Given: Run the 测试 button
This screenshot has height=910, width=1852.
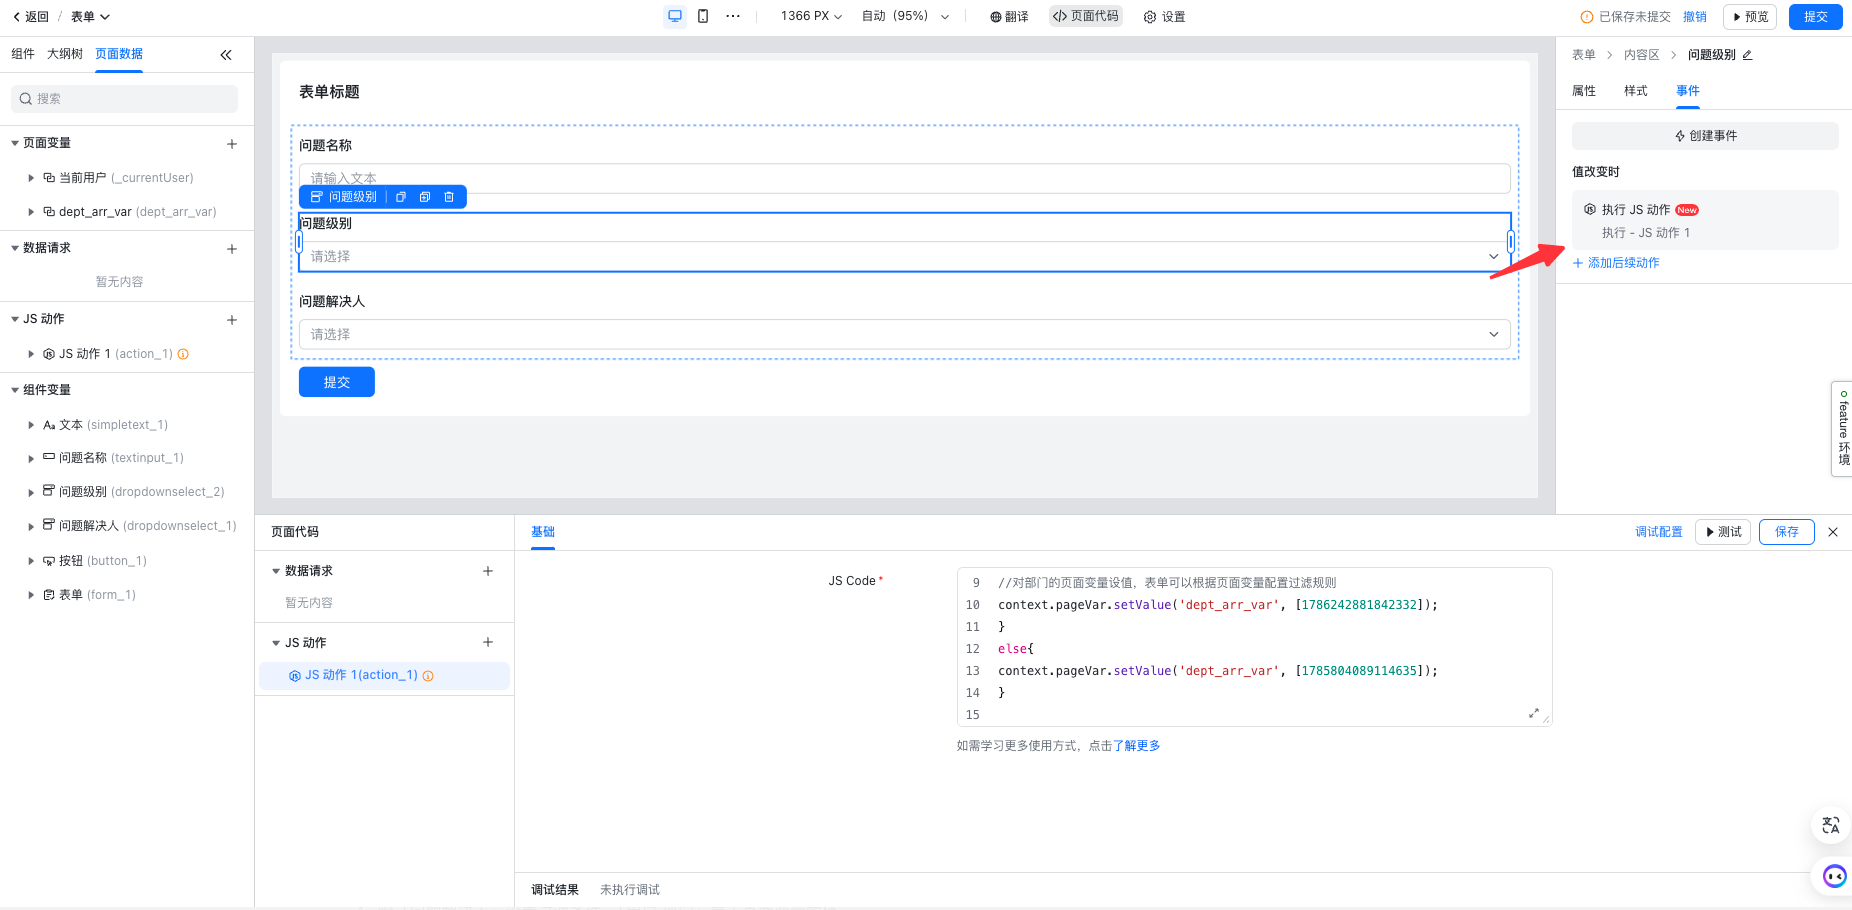Looking at the screenshot, I should 1723,532.
